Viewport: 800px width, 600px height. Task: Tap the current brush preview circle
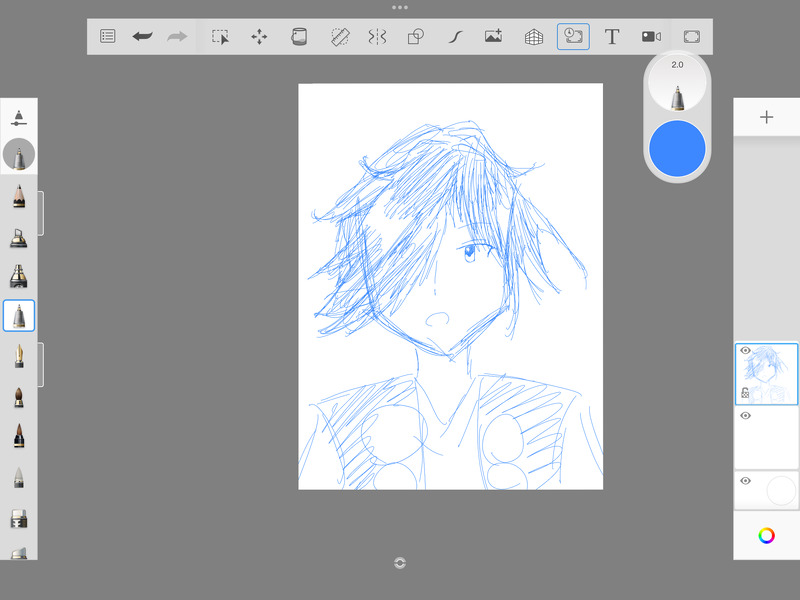19,154
